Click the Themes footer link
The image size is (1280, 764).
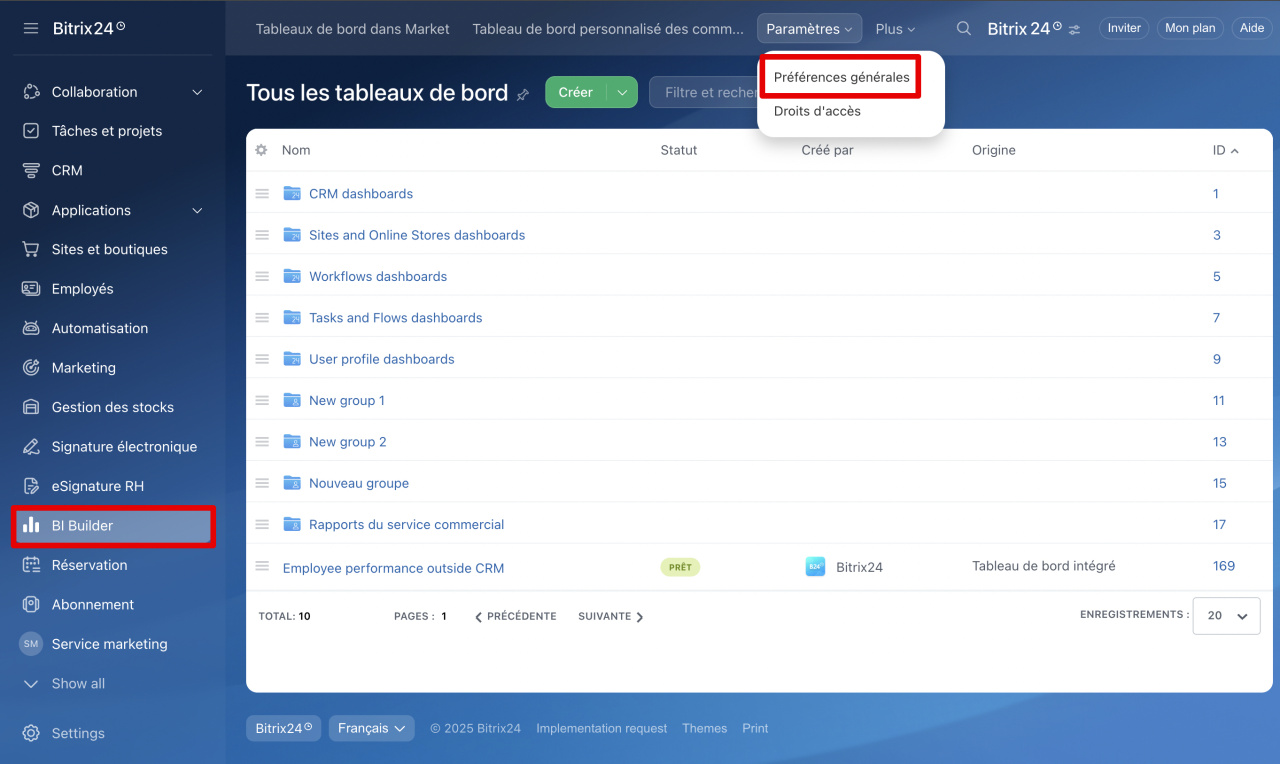pos(705,729)
